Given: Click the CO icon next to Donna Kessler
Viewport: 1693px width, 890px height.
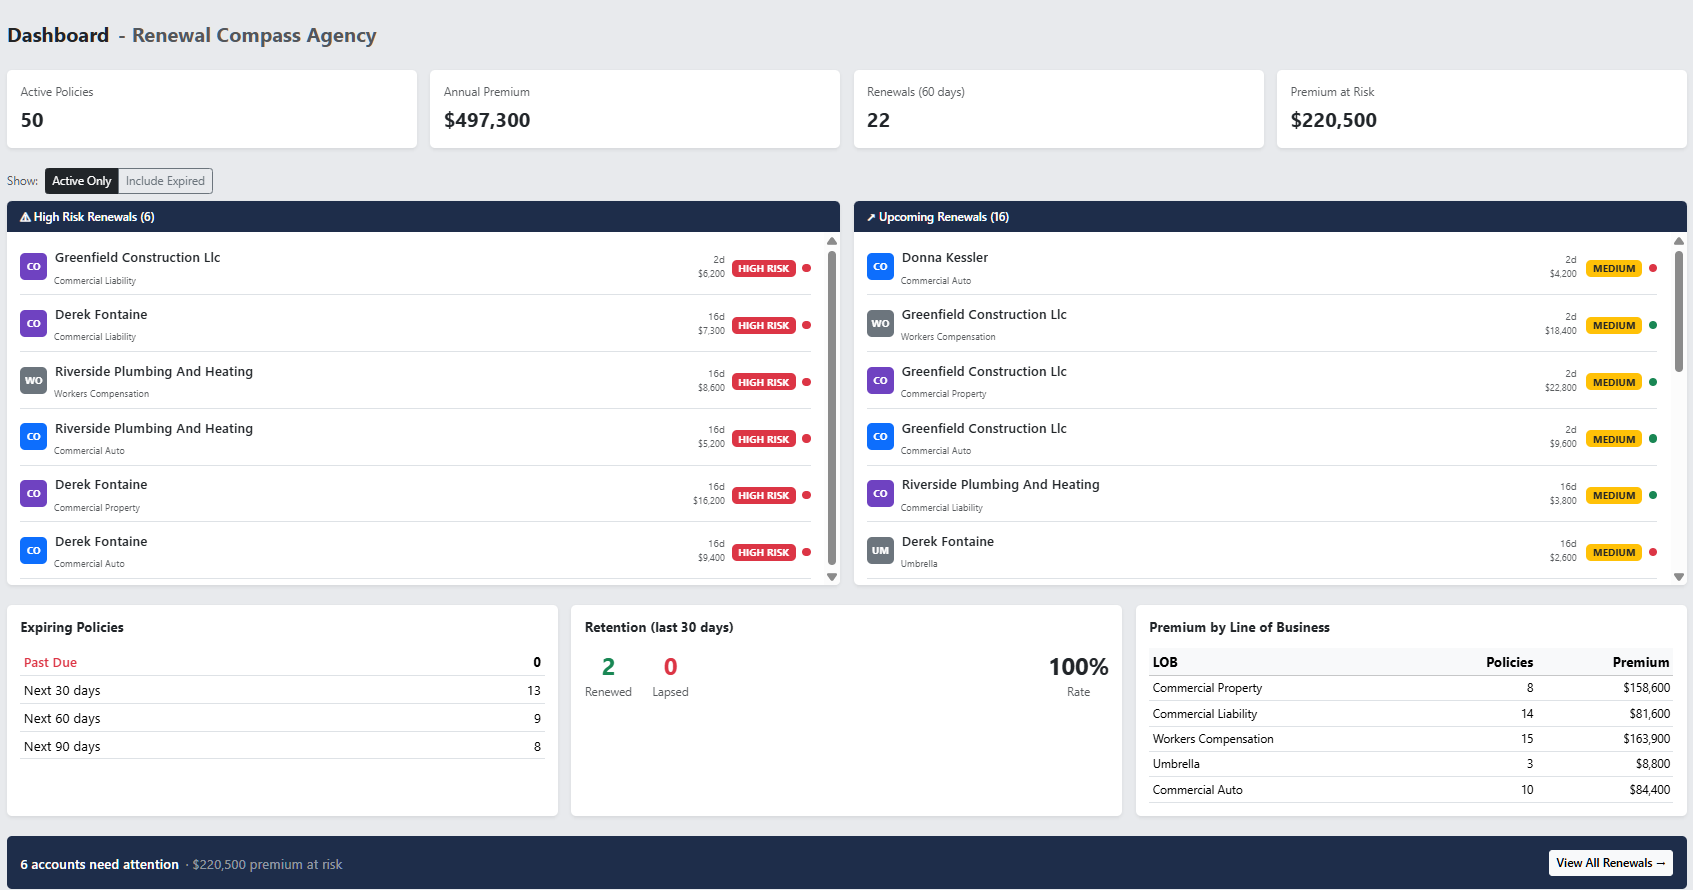Looking at the screenshot, I should [x=880, y=267].
